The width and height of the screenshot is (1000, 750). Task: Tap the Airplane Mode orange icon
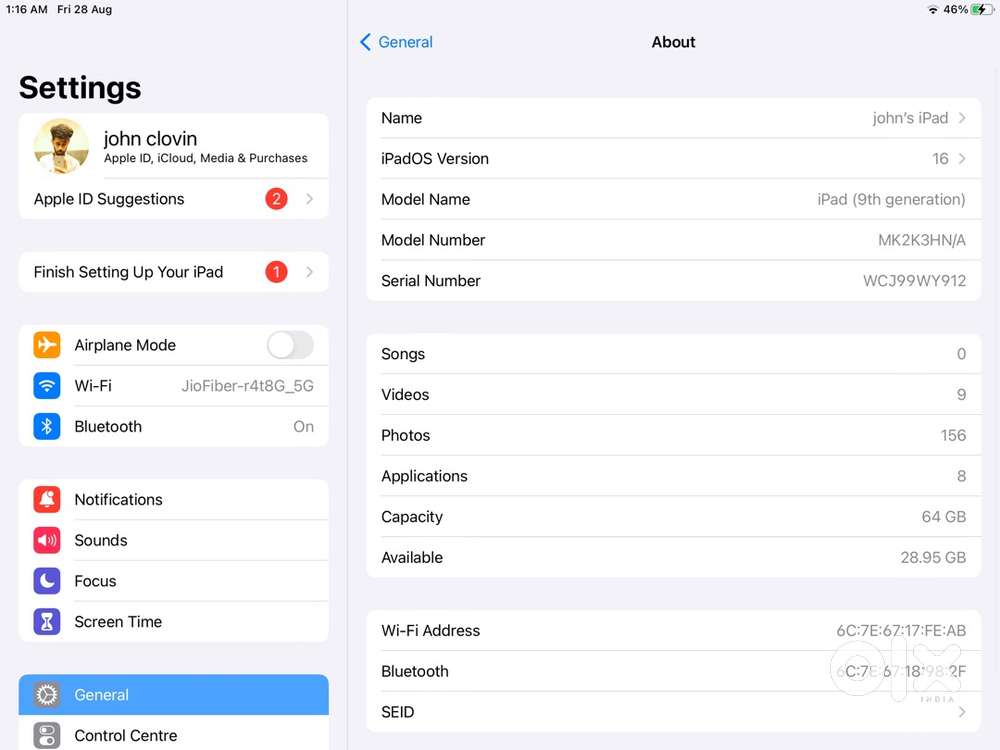tap(47, 345)
